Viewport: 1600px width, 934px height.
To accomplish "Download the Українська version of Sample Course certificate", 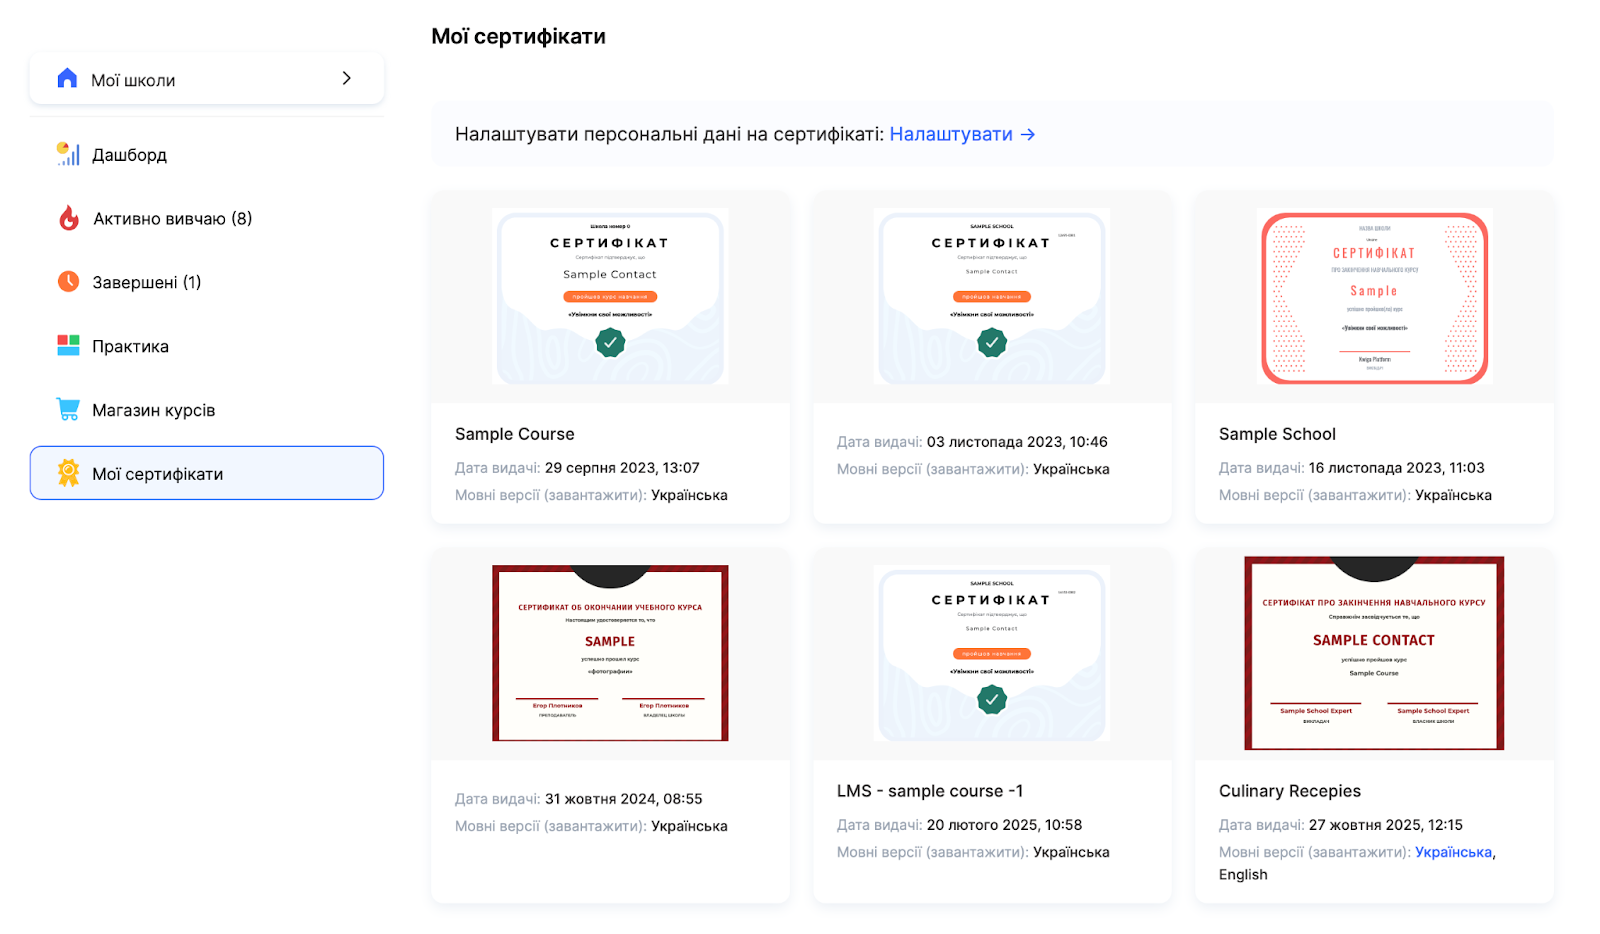I will [689, 495].
